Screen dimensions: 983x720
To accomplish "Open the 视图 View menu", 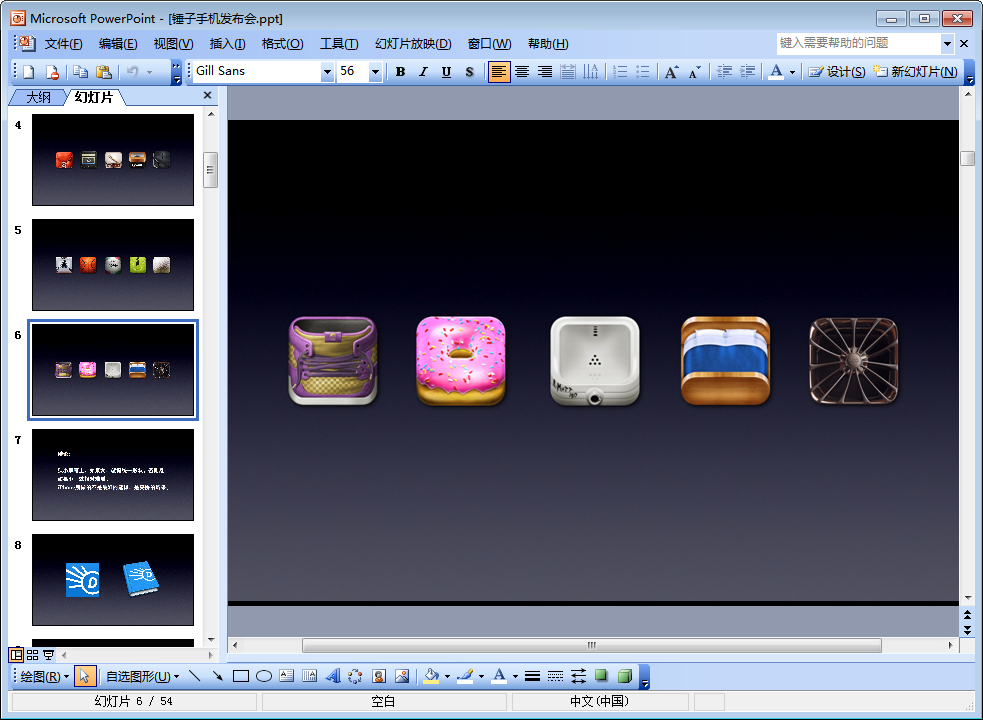I will click(173, 44).
